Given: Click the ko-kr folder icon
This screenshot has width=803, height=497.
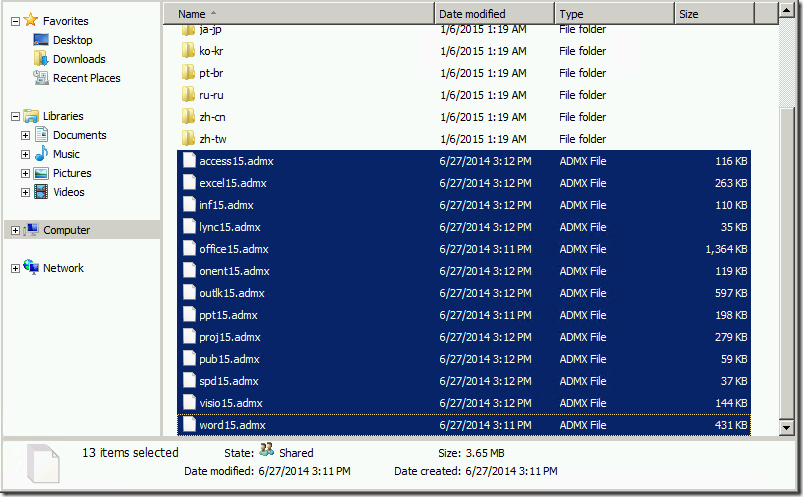Looking at the screenshot, I should pos(188,50).
